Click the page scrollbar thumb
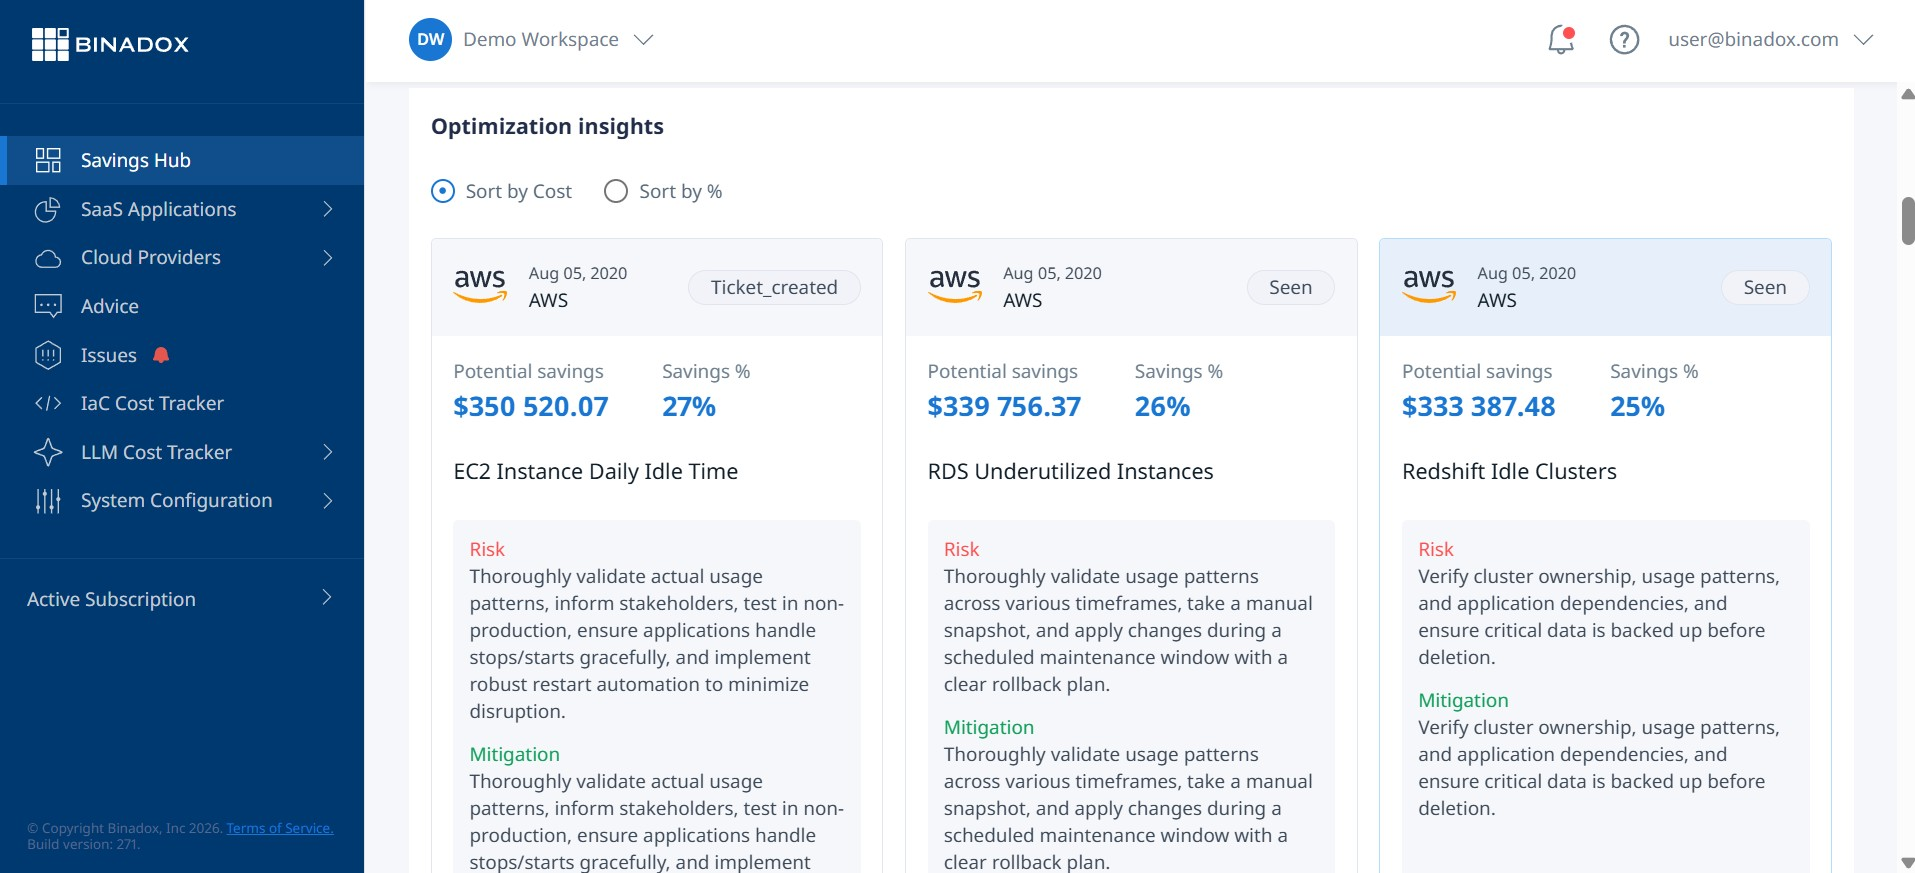The image size is (1915, 873). pos(1907,221)
